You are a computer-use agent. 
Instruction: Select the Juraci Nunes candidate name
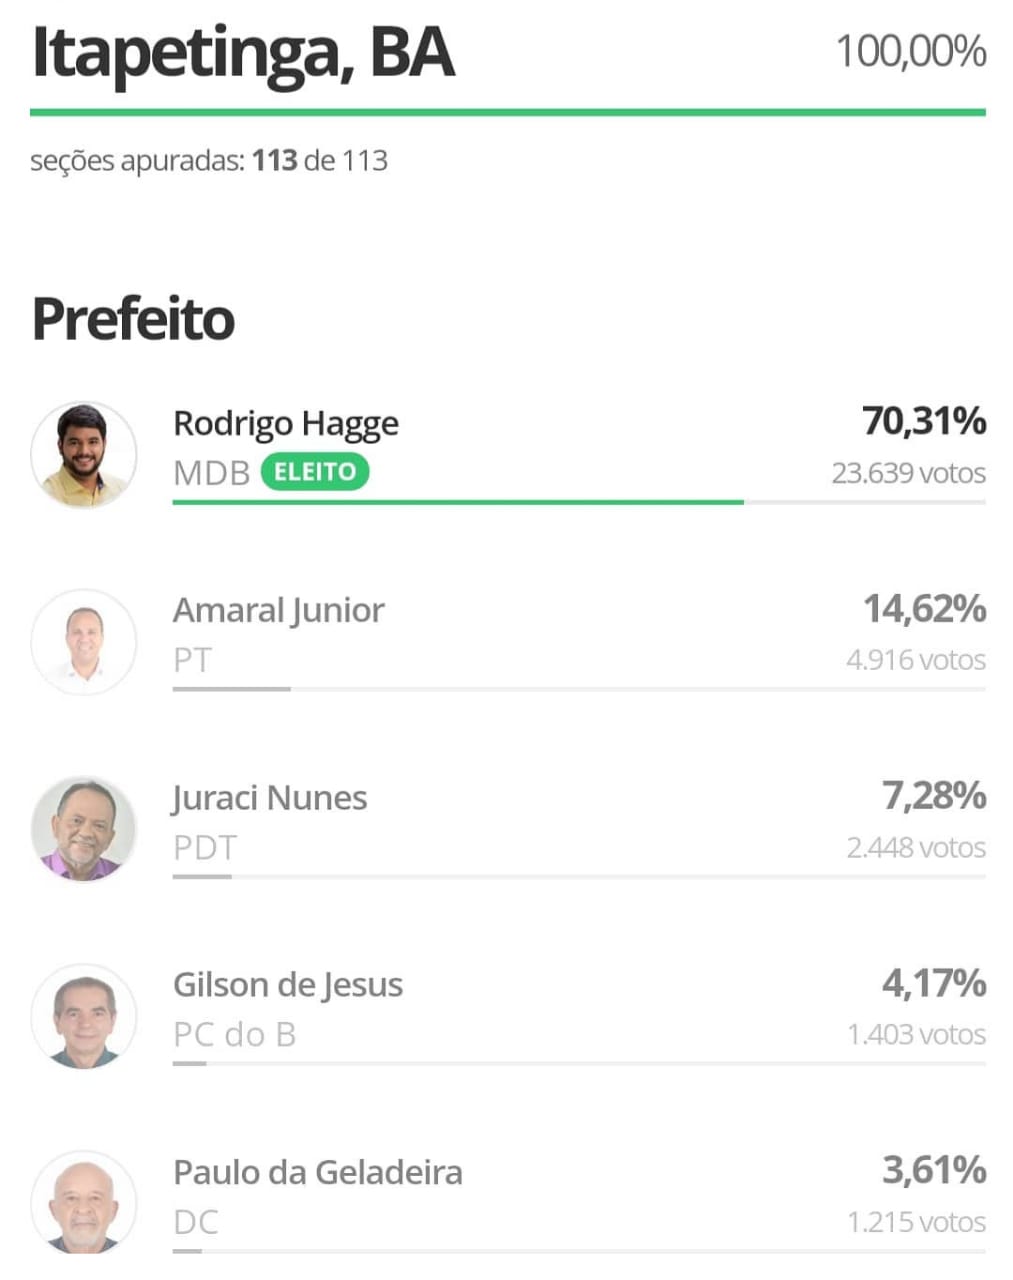click(x=270, y=798)
